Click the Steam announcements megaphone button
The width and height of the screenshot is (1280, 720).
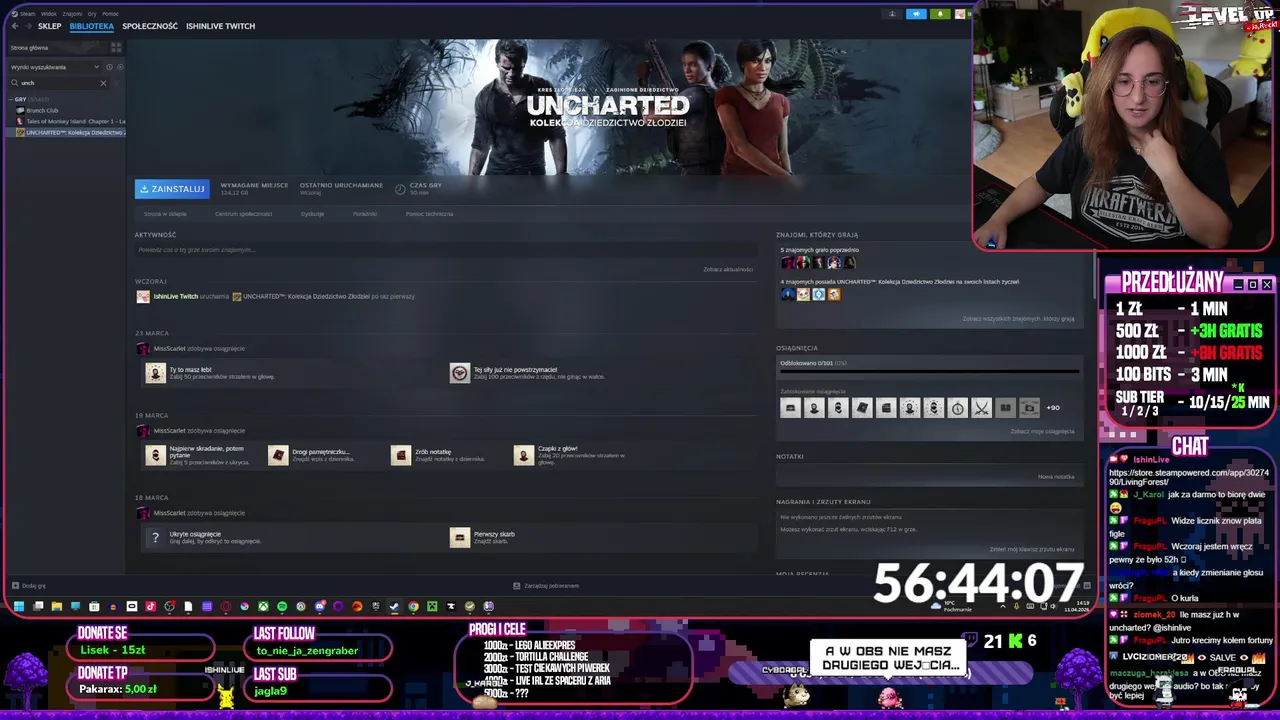pyautogui.click(x=916, y=14)
